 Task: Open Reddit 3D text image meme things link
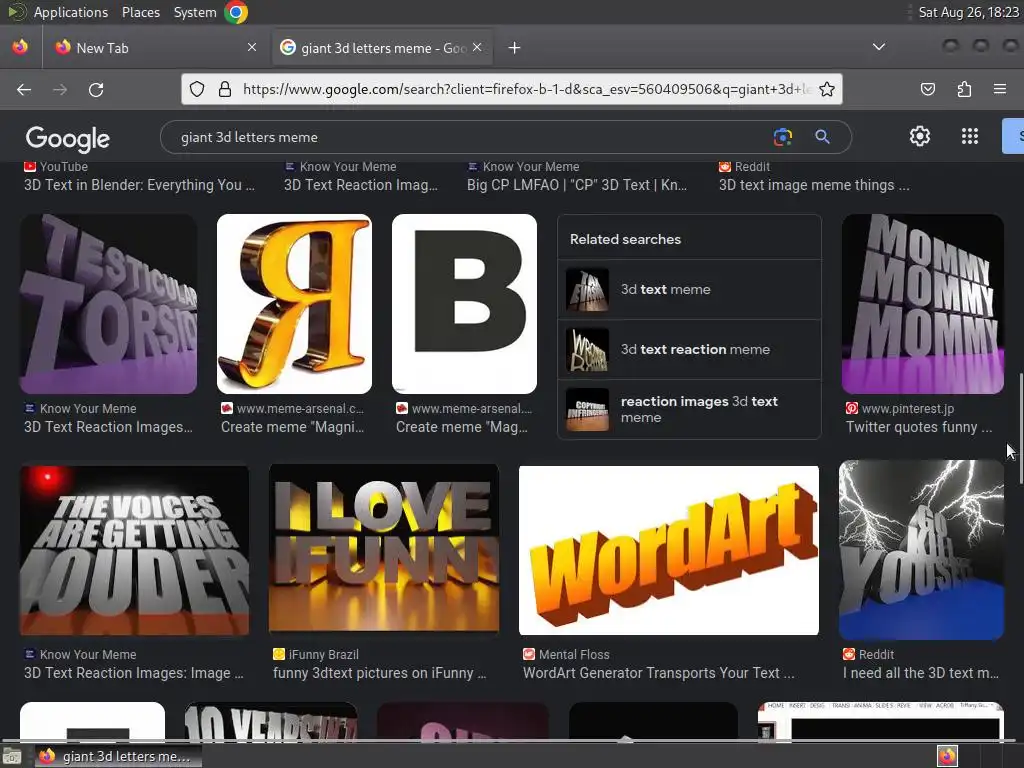(x=814, y=185)
